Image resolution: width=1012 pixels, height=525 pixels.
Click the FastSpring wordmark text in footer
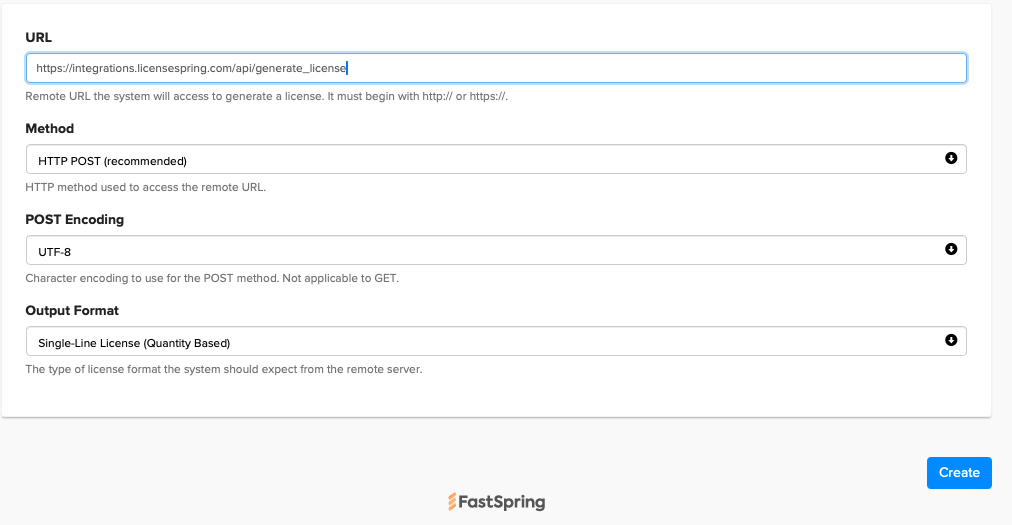(x=503, y=501)
